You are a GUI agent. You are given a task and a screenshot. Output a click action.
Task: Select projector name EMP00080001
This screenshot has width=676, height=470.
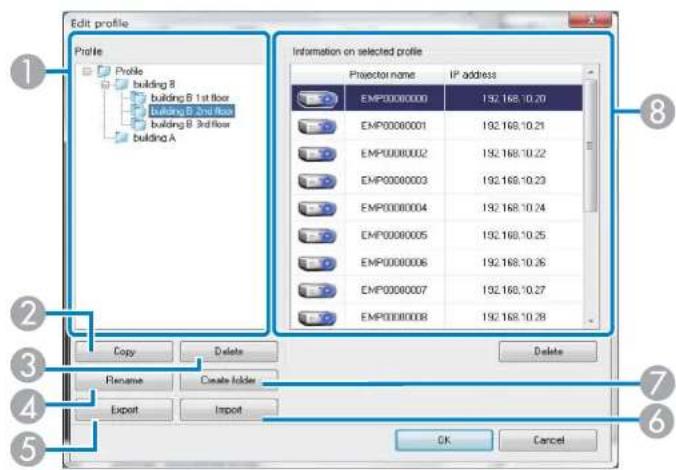pos(394,126)
